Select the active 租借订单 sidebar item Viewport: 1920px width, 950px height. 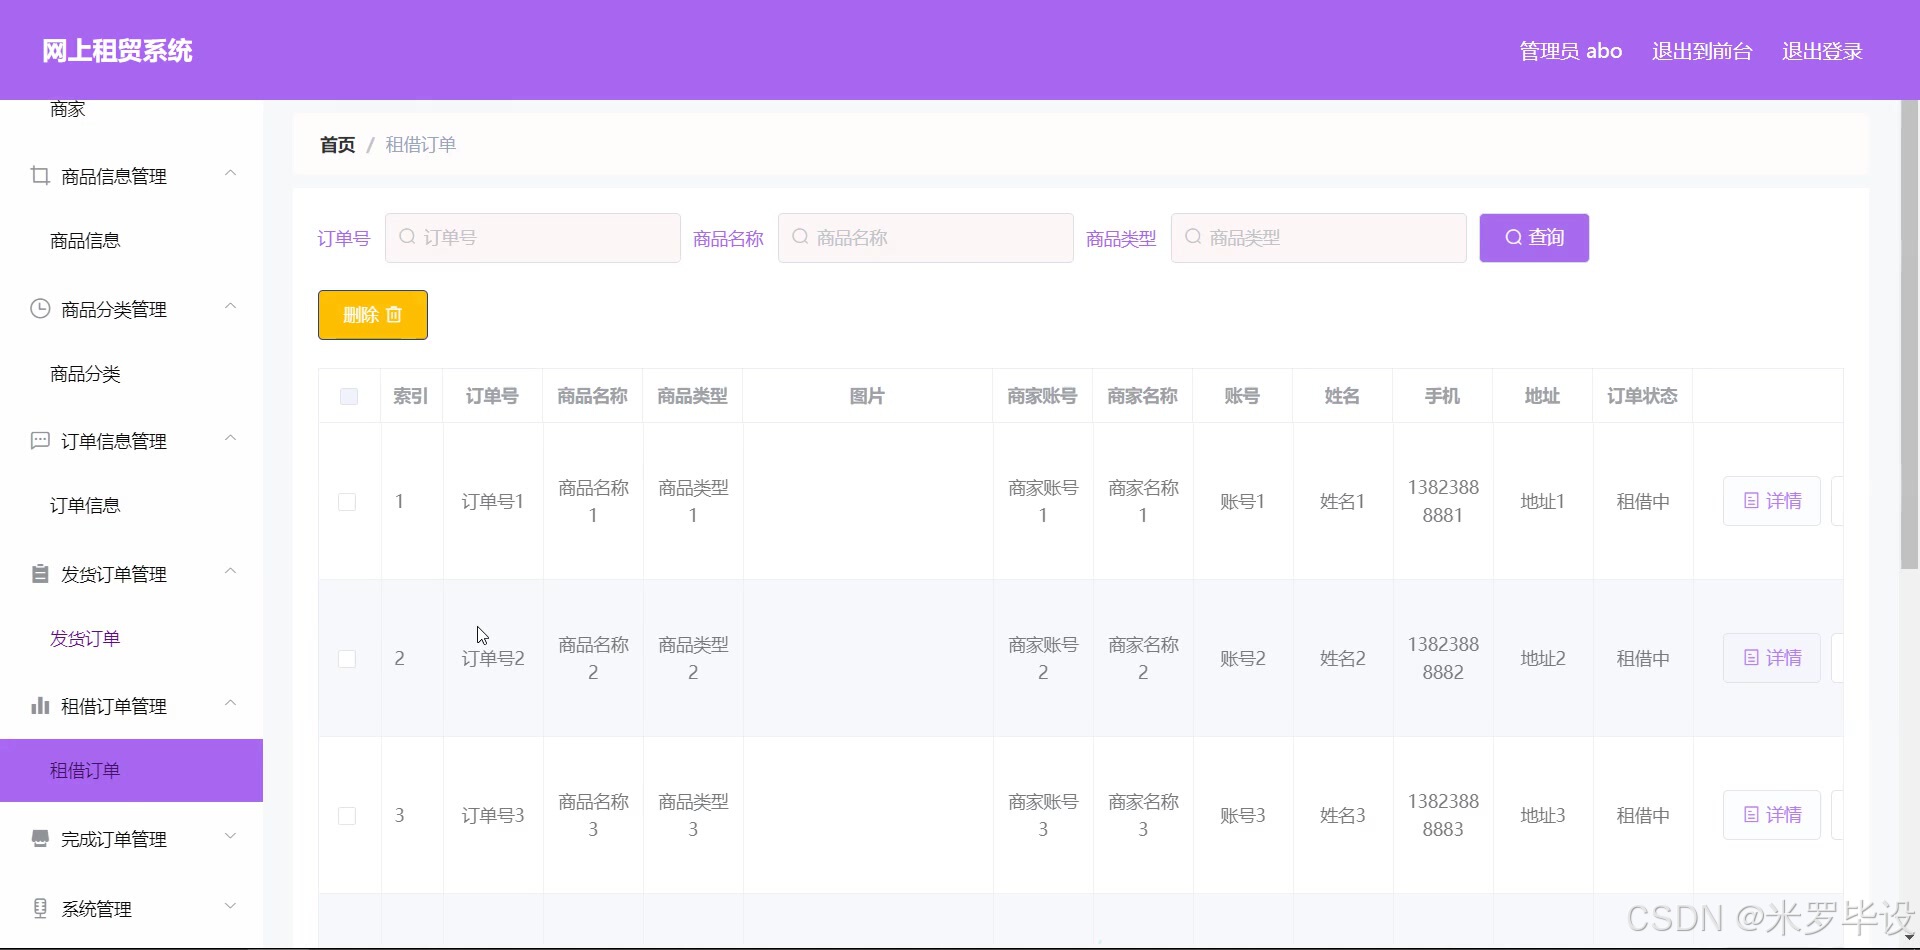[131, 771]
